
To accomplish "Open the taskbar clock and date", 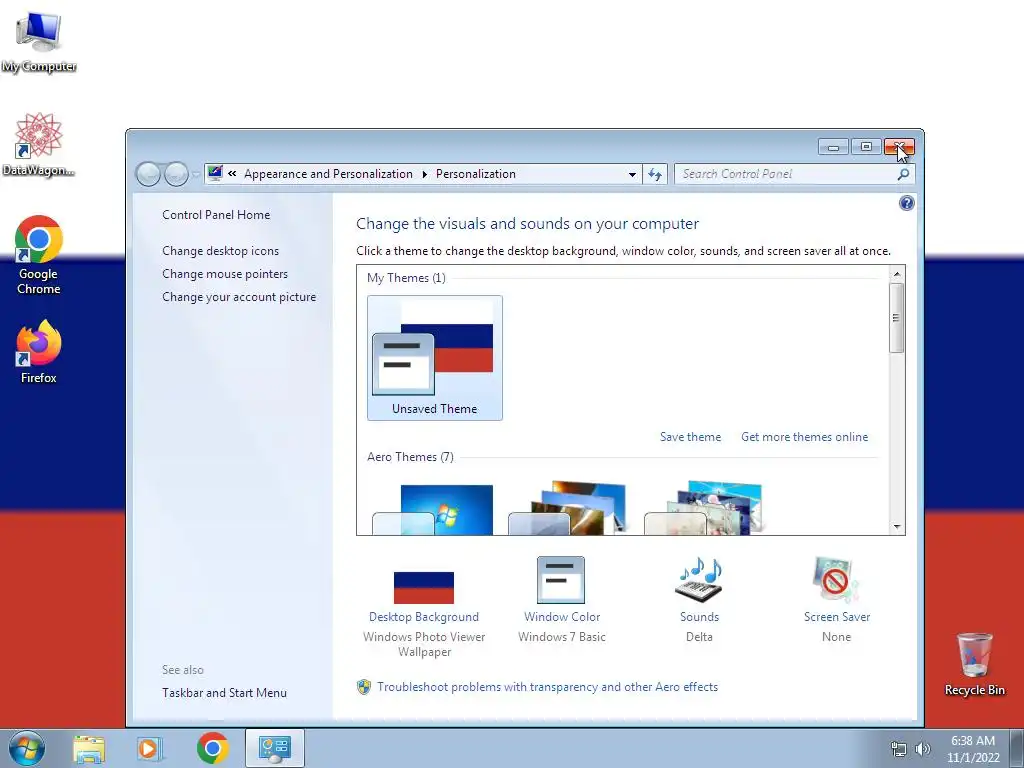I will tap(973, 749).
